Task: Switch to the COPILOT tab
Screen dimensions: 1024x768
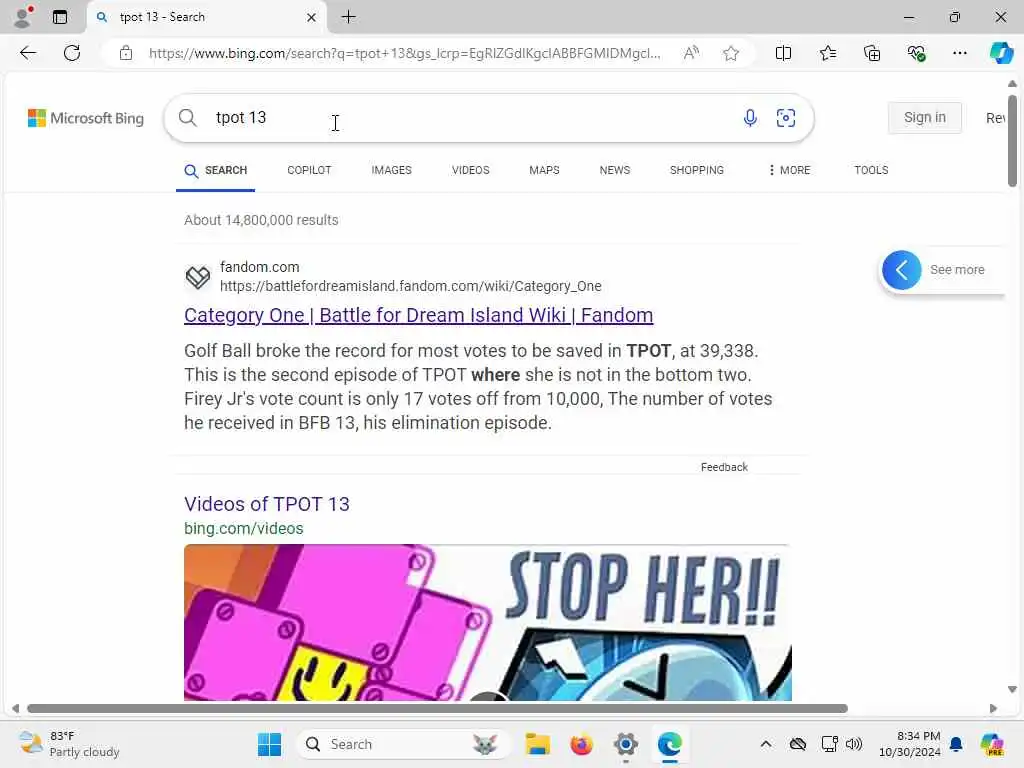Action: tap(309, 170)
